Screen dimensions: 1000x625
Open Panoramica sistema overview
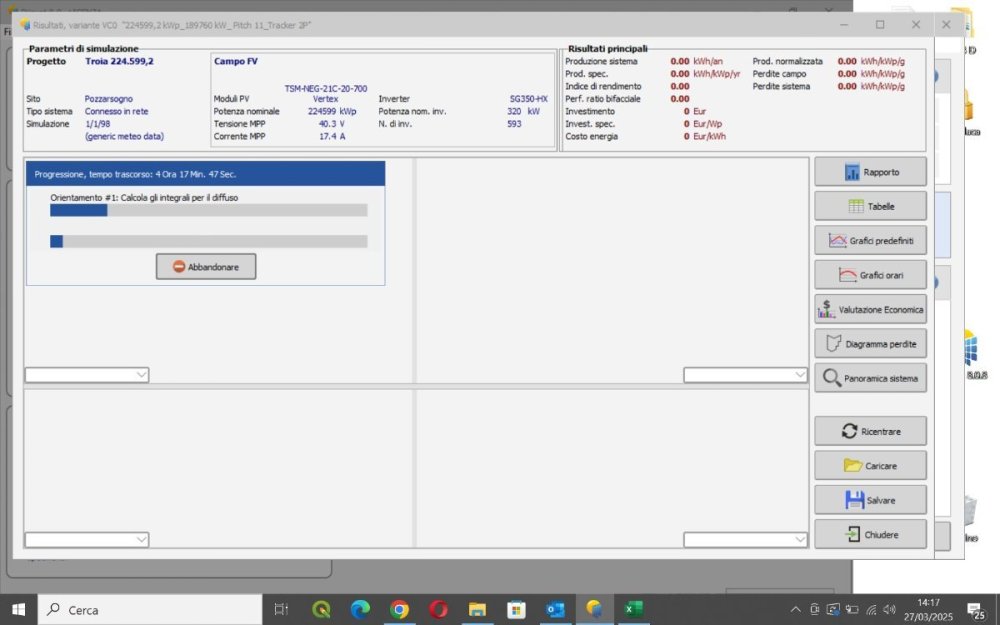[870, 378]
